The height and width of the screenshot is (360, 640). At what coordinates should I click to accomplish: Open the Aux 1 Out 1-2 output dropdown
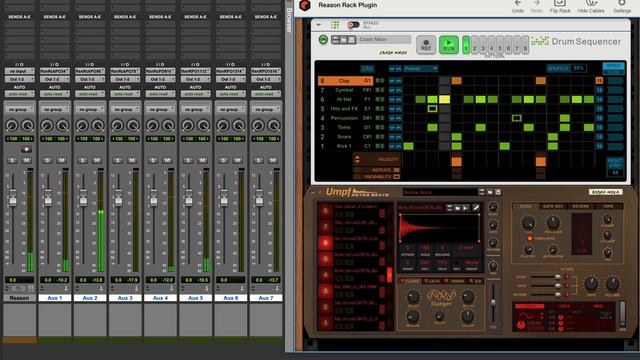pos(55,79)
